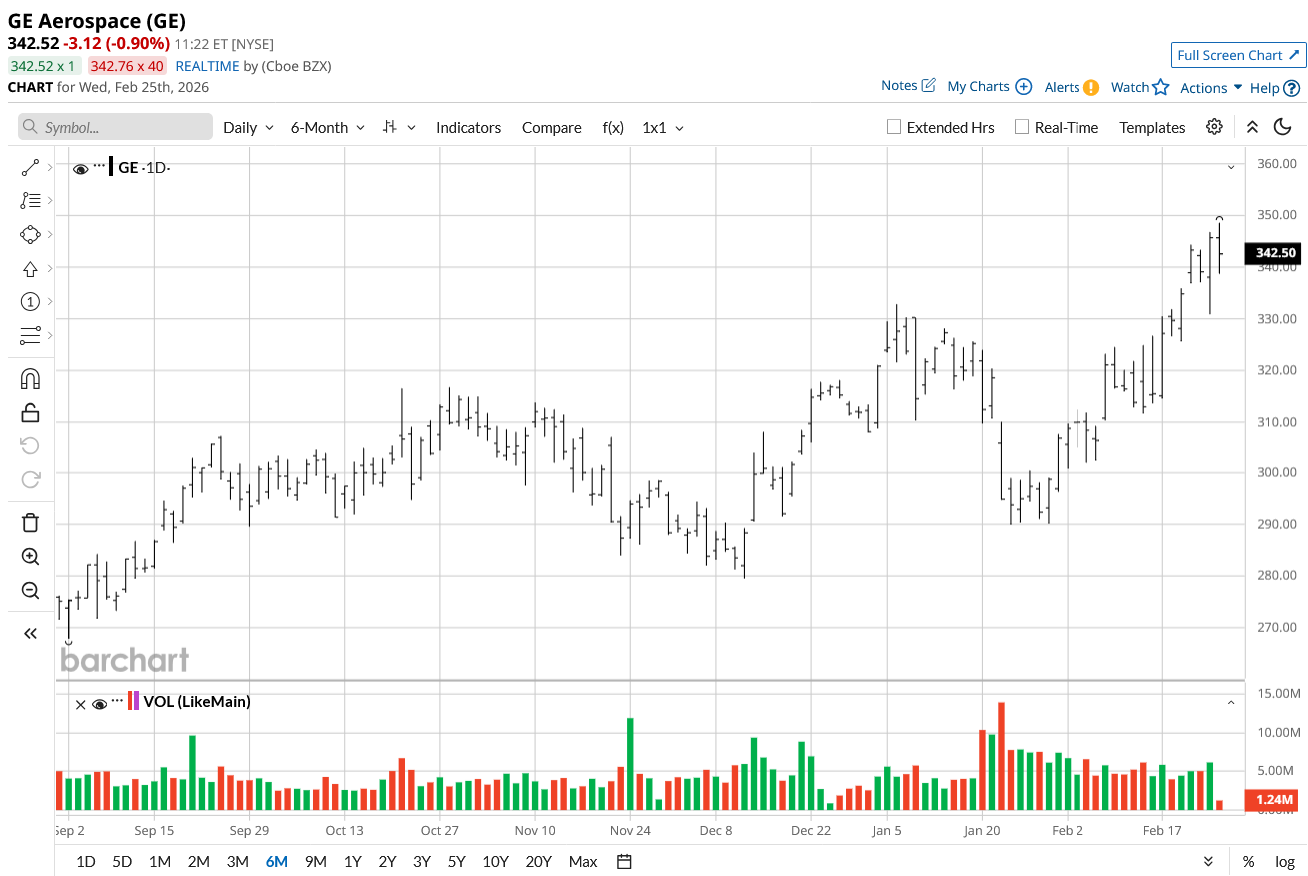Select the 20Y time range

538,861
